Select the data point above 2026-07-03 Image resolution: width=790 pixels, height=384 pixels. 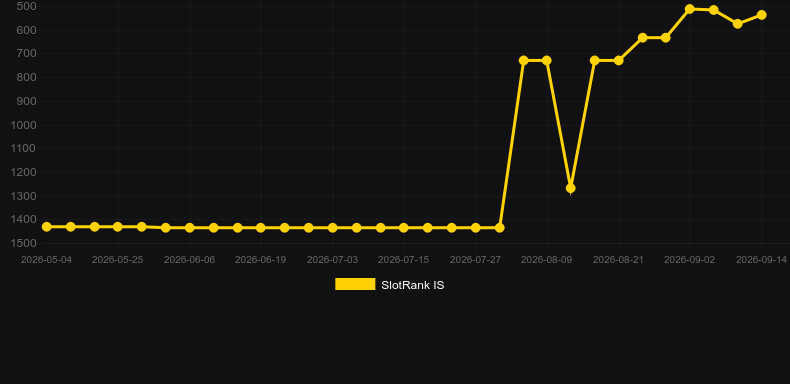click(333, 228)
